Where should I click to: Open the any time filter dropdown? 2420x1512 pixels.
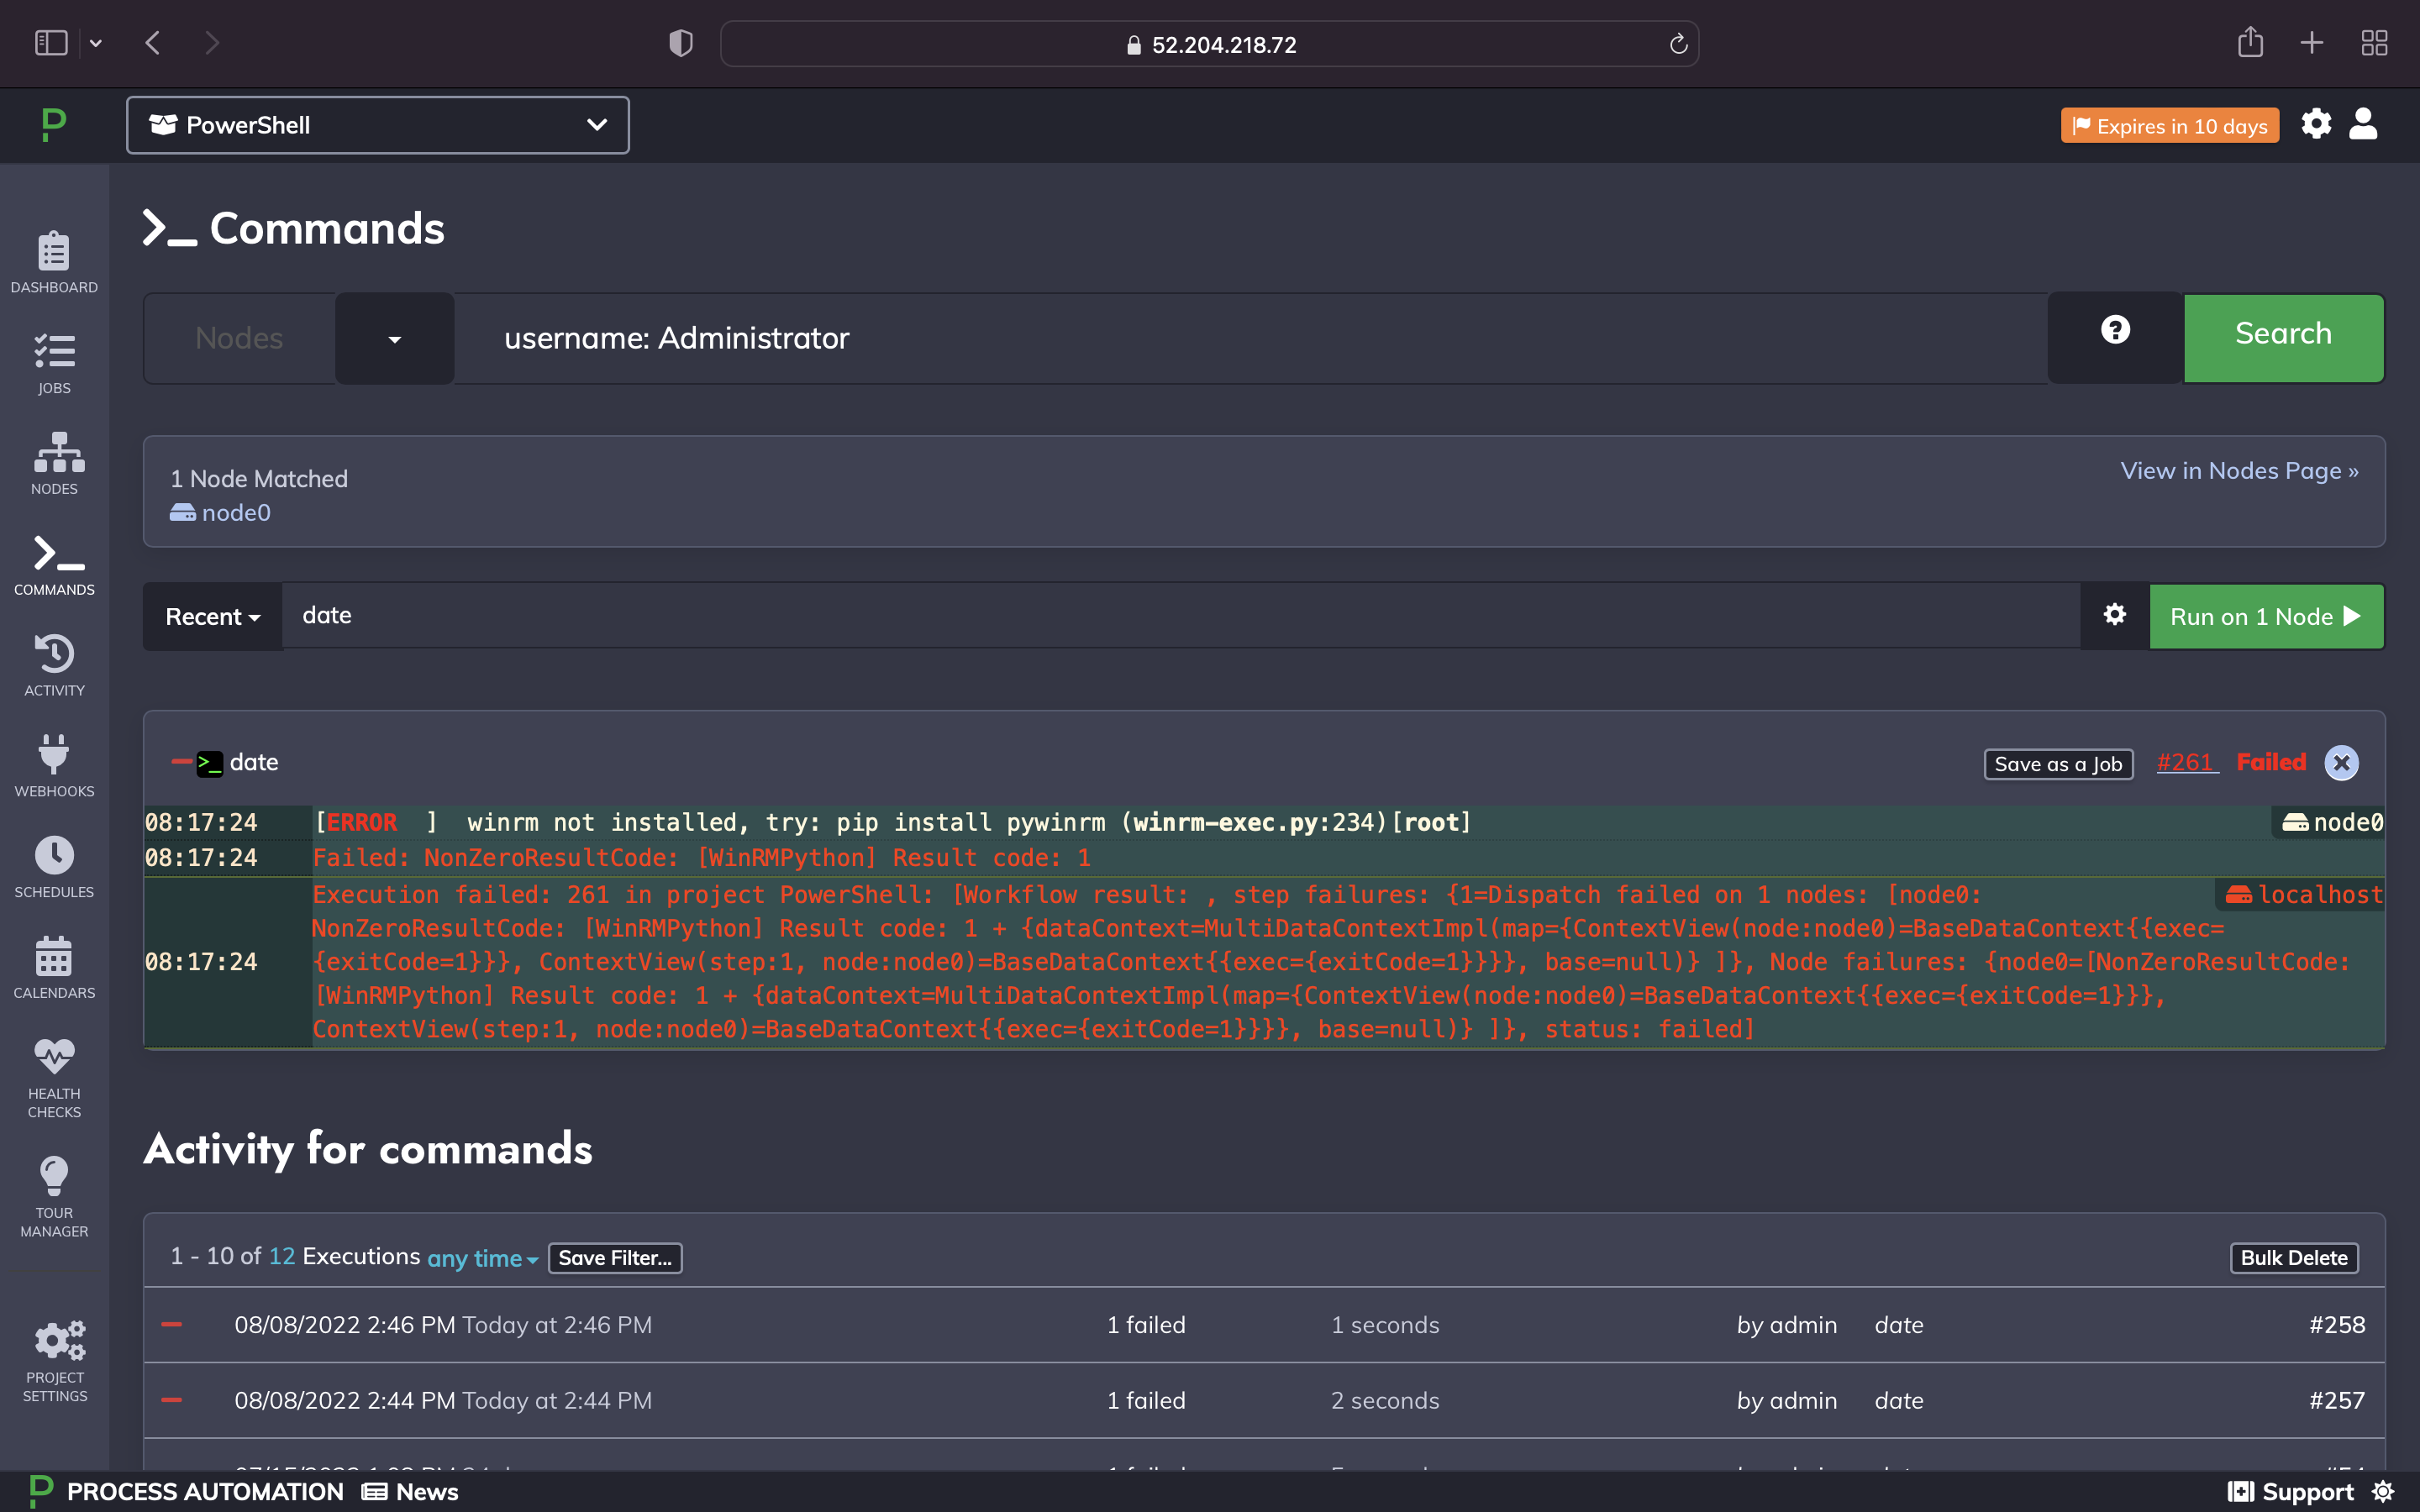click(483, 1259)
